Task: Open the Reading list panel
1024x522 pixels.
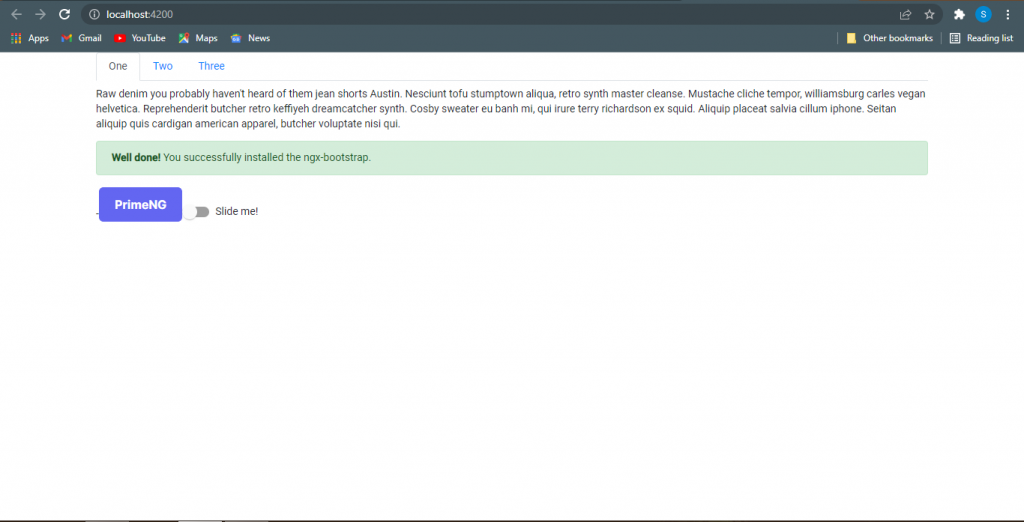Action: tap(981, 38)
